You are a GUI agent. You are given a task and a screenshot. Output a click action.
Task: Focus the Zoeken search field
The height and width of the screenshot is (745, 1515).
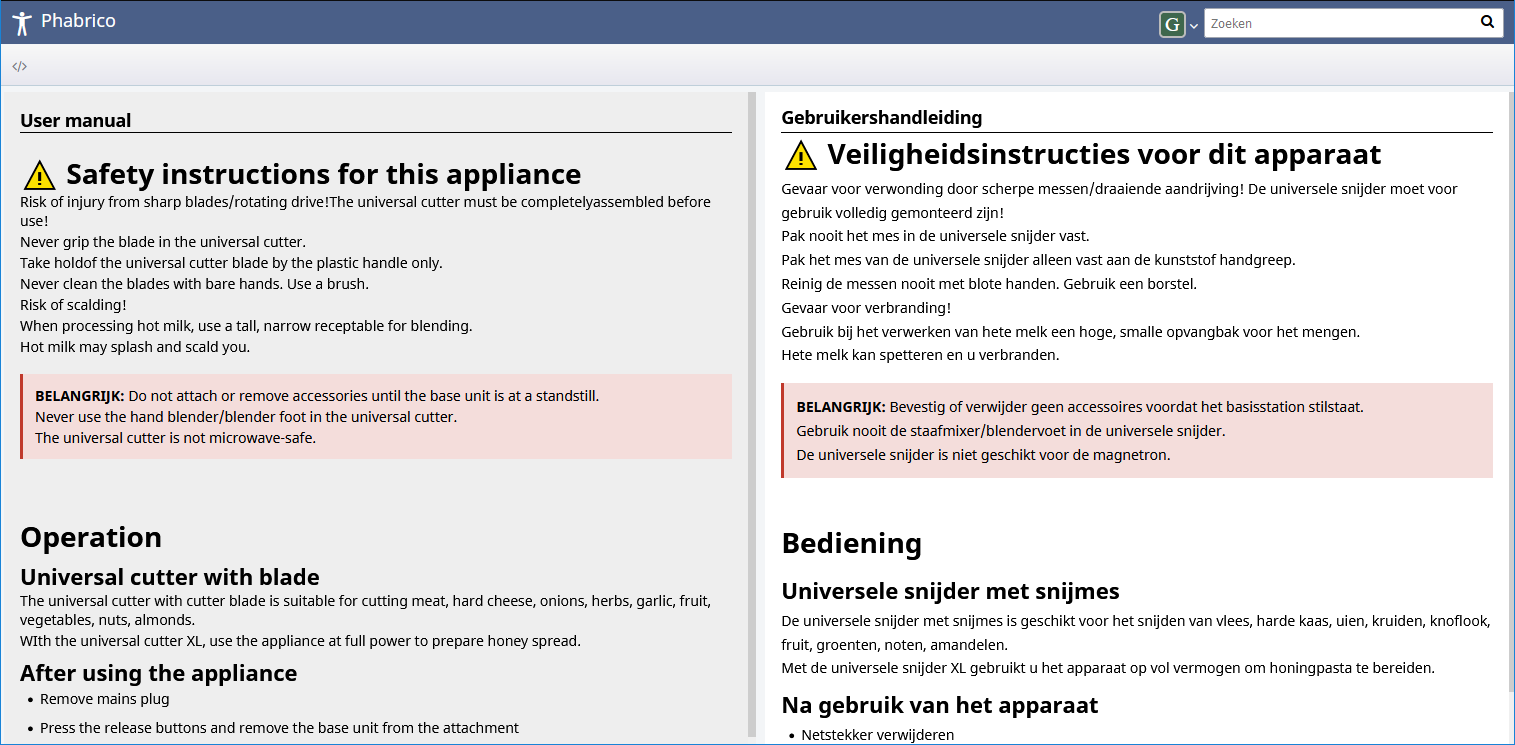click(1340, 23)
